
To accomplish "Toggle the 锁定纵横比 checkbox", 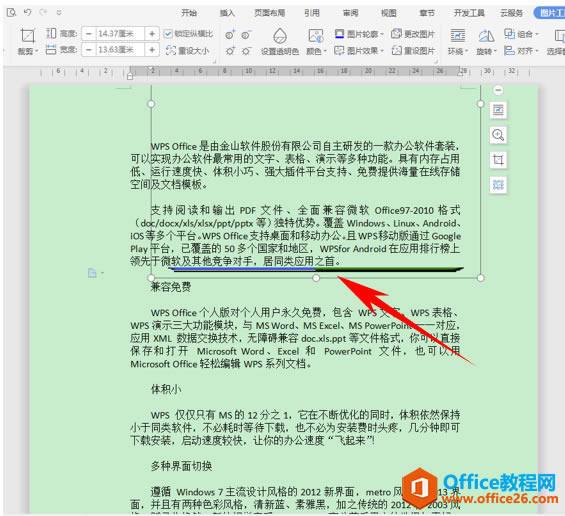I will 168,34.
